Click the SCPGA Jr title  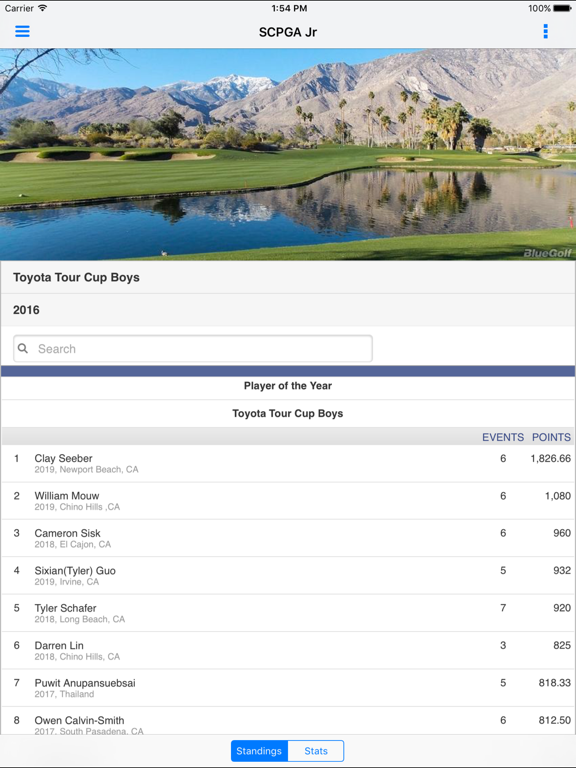point(288,32)
